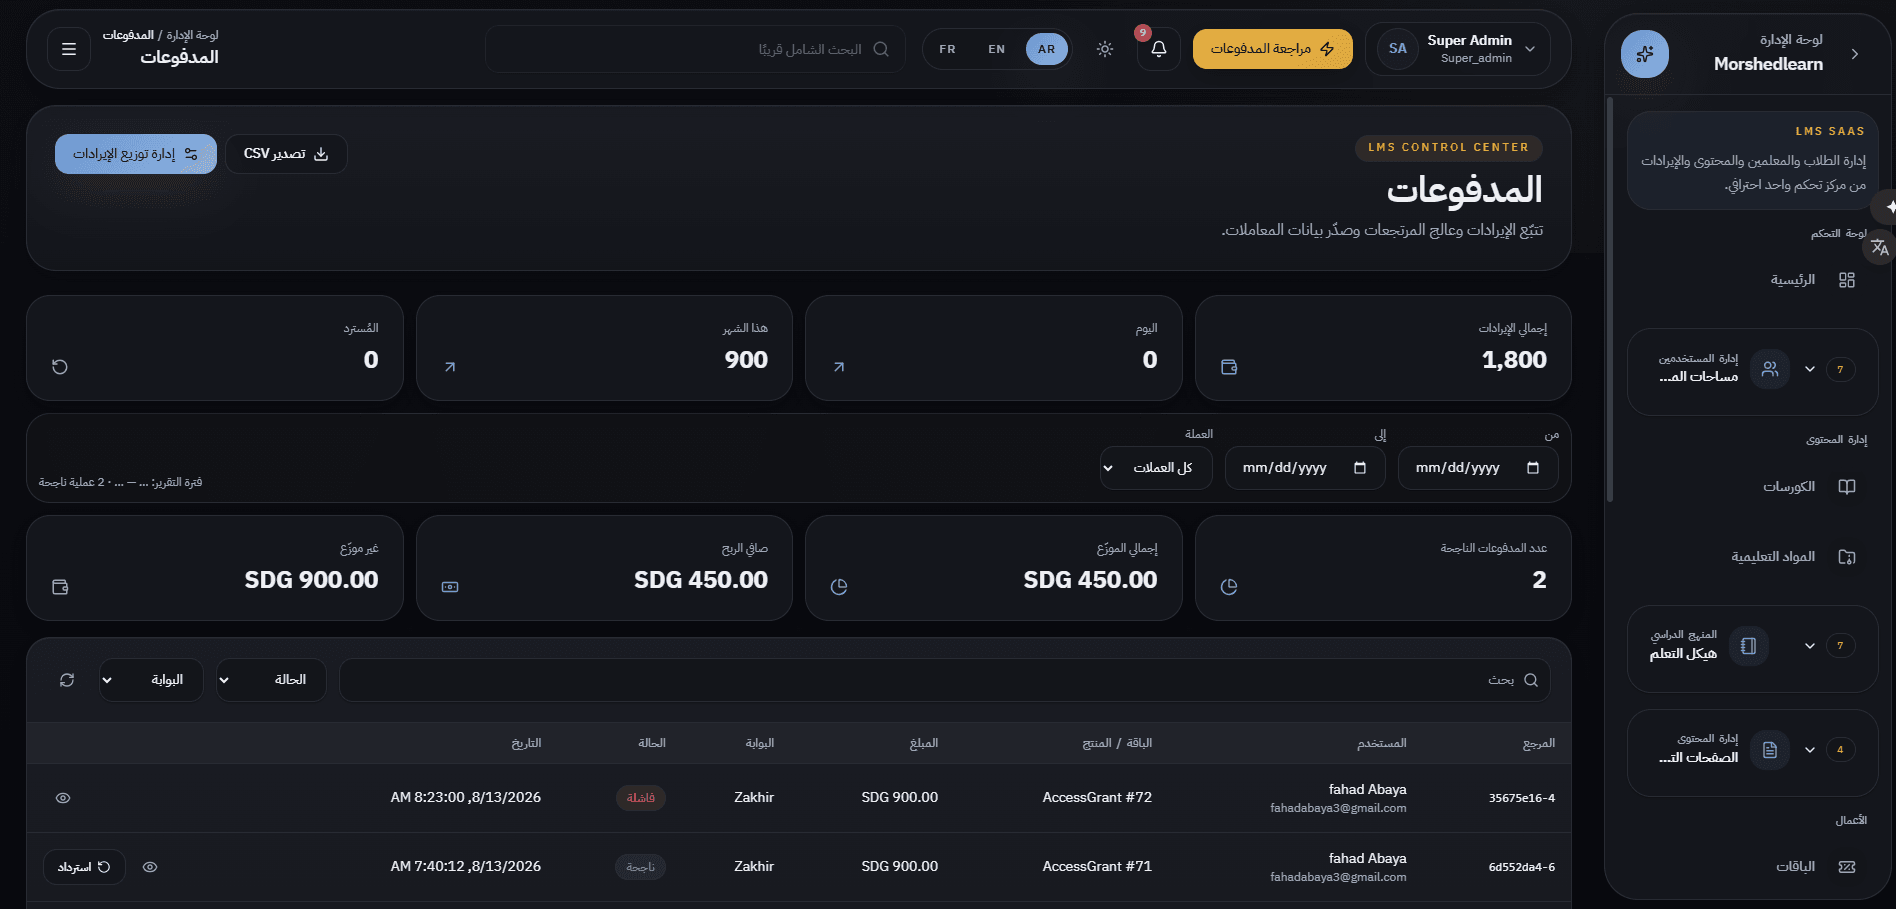View details of AccessGrant #71 via eye icon

coord(150,867)
